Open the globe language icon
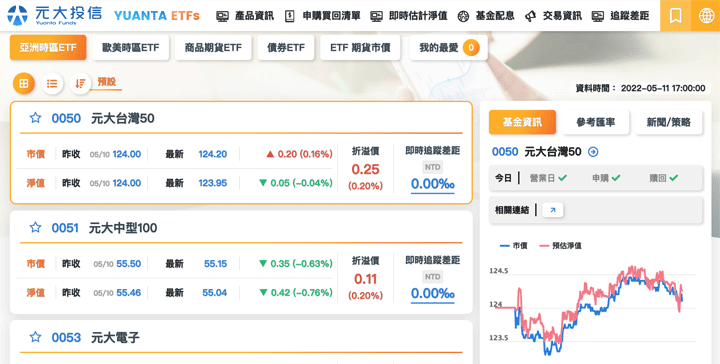 pyautogui.click(x=706, y=16)
